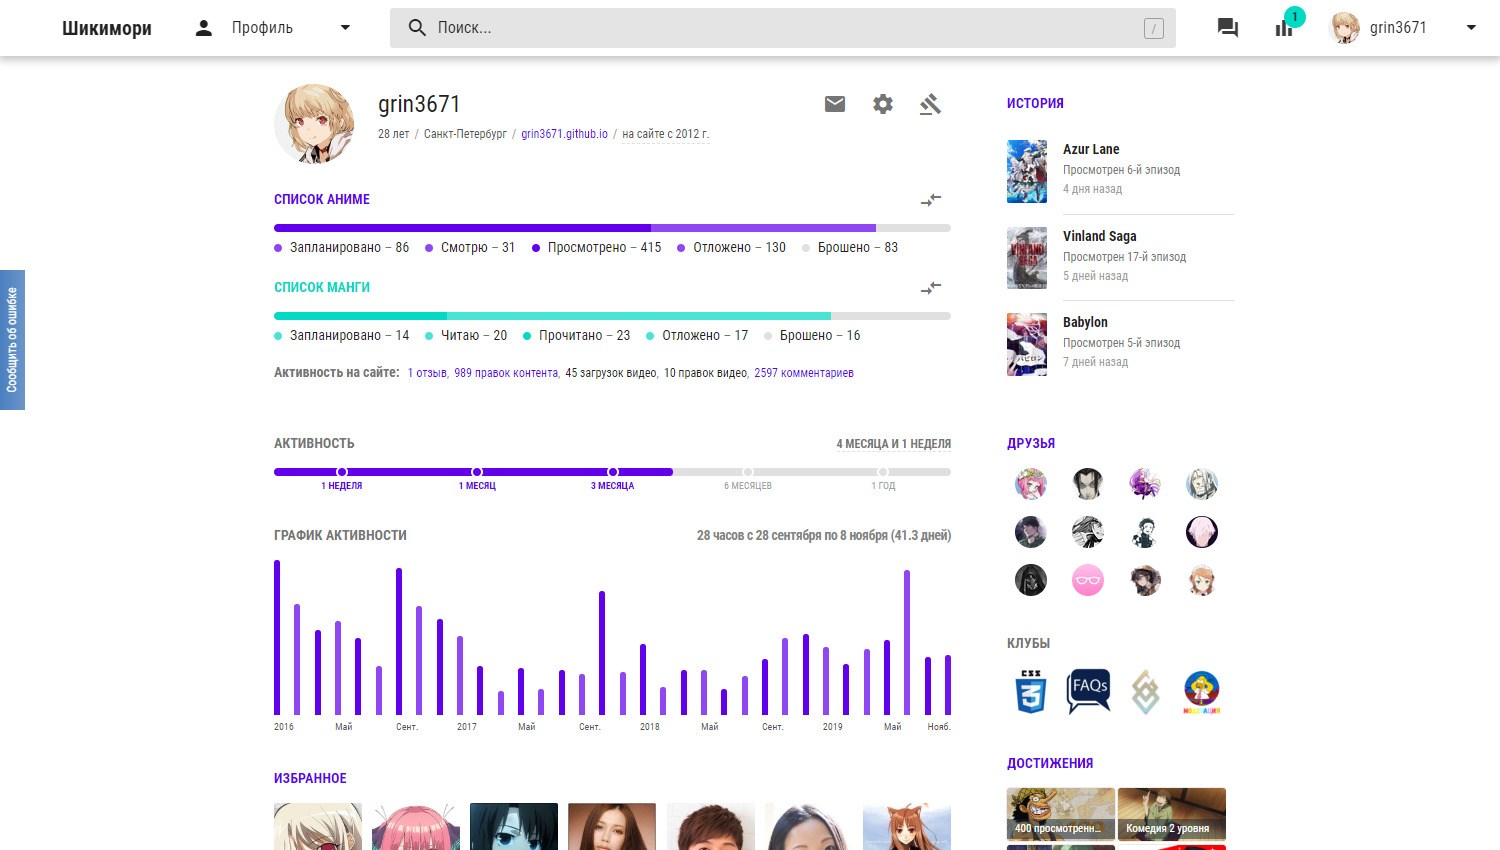Click the Shikimori site logo

[107, 28]
